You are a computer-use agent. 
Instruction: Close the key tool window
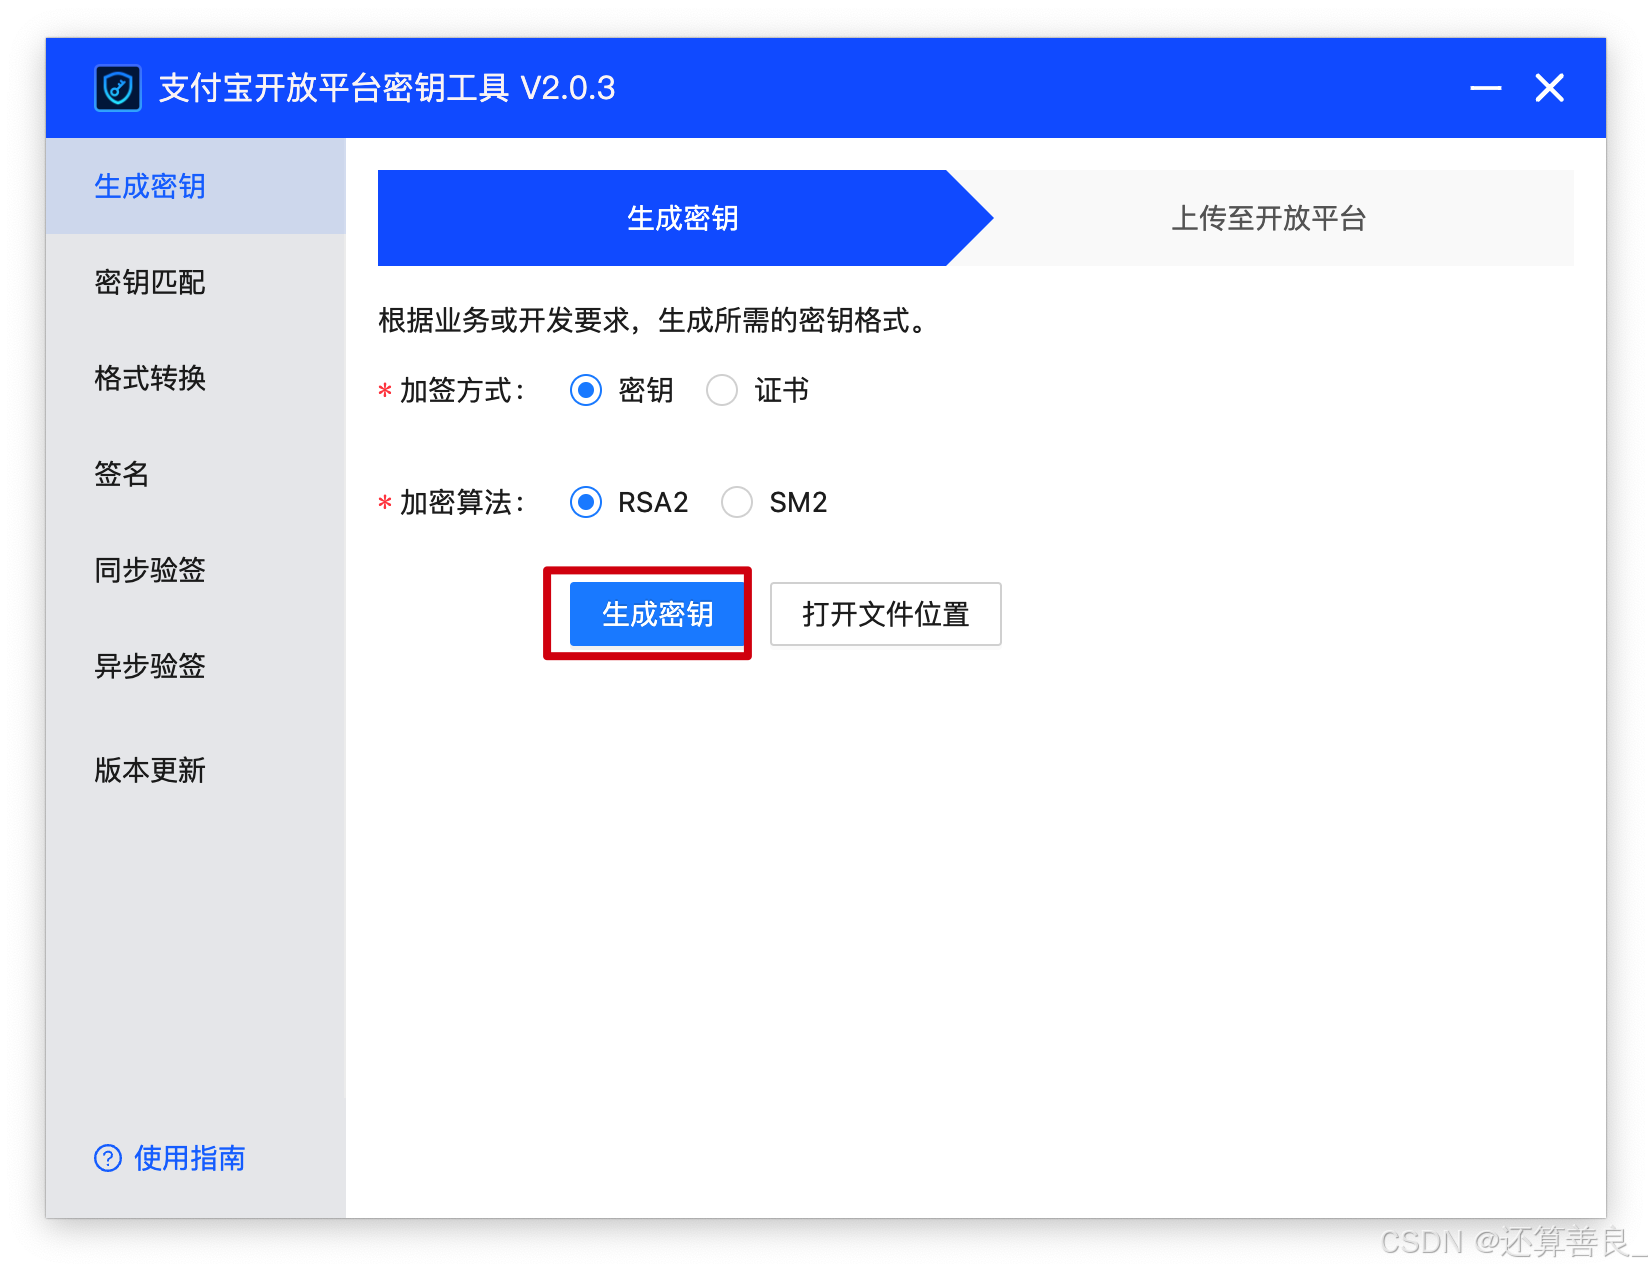[x=1550, y=88]
